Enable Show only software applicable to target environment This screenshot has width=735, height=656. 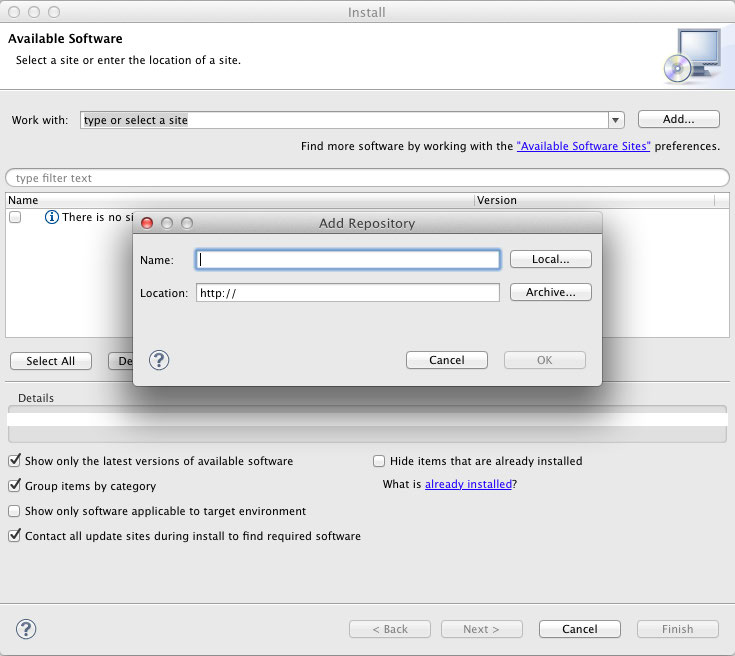(x=15, y=511)
